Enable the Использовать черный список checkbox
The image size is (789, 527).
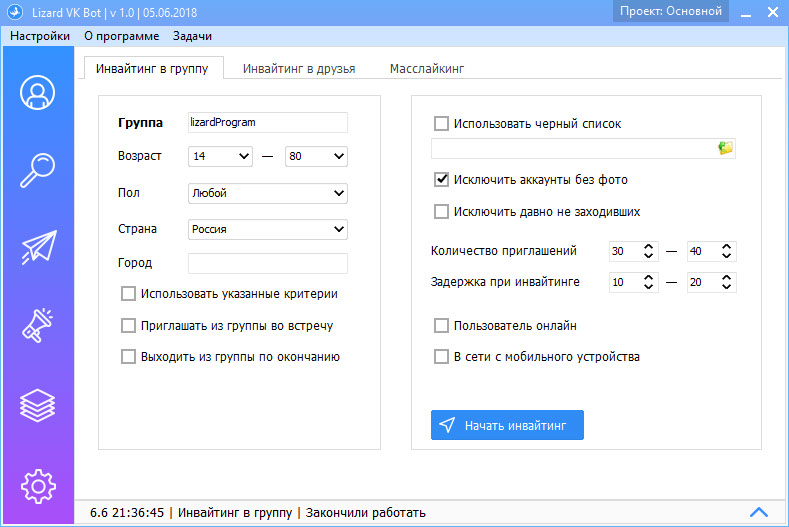point(441,124)
